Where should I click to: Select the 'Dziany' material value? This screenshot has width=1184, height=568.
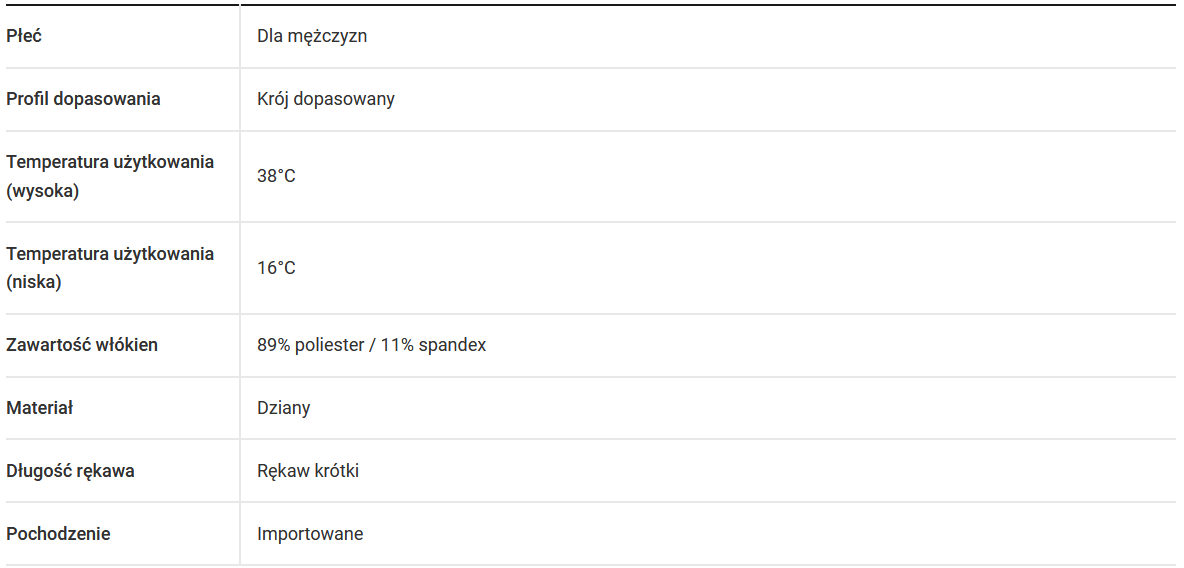pyautogui.click(x=284, y=408)
